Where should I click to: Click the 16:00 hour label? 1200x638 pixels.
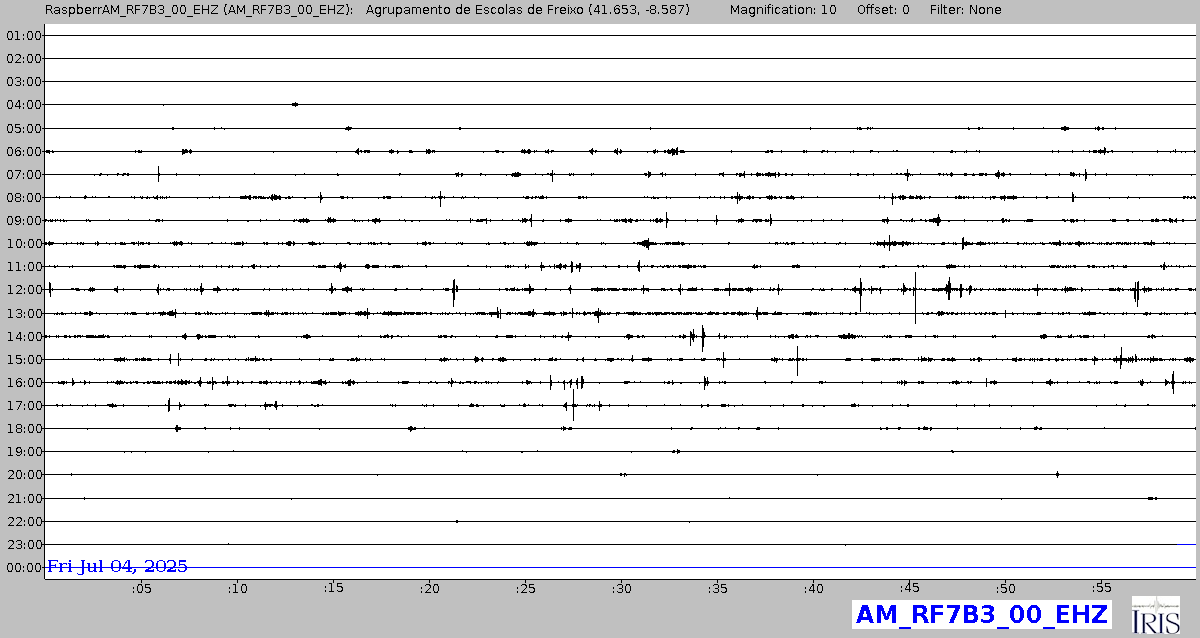tap(23, 382)
